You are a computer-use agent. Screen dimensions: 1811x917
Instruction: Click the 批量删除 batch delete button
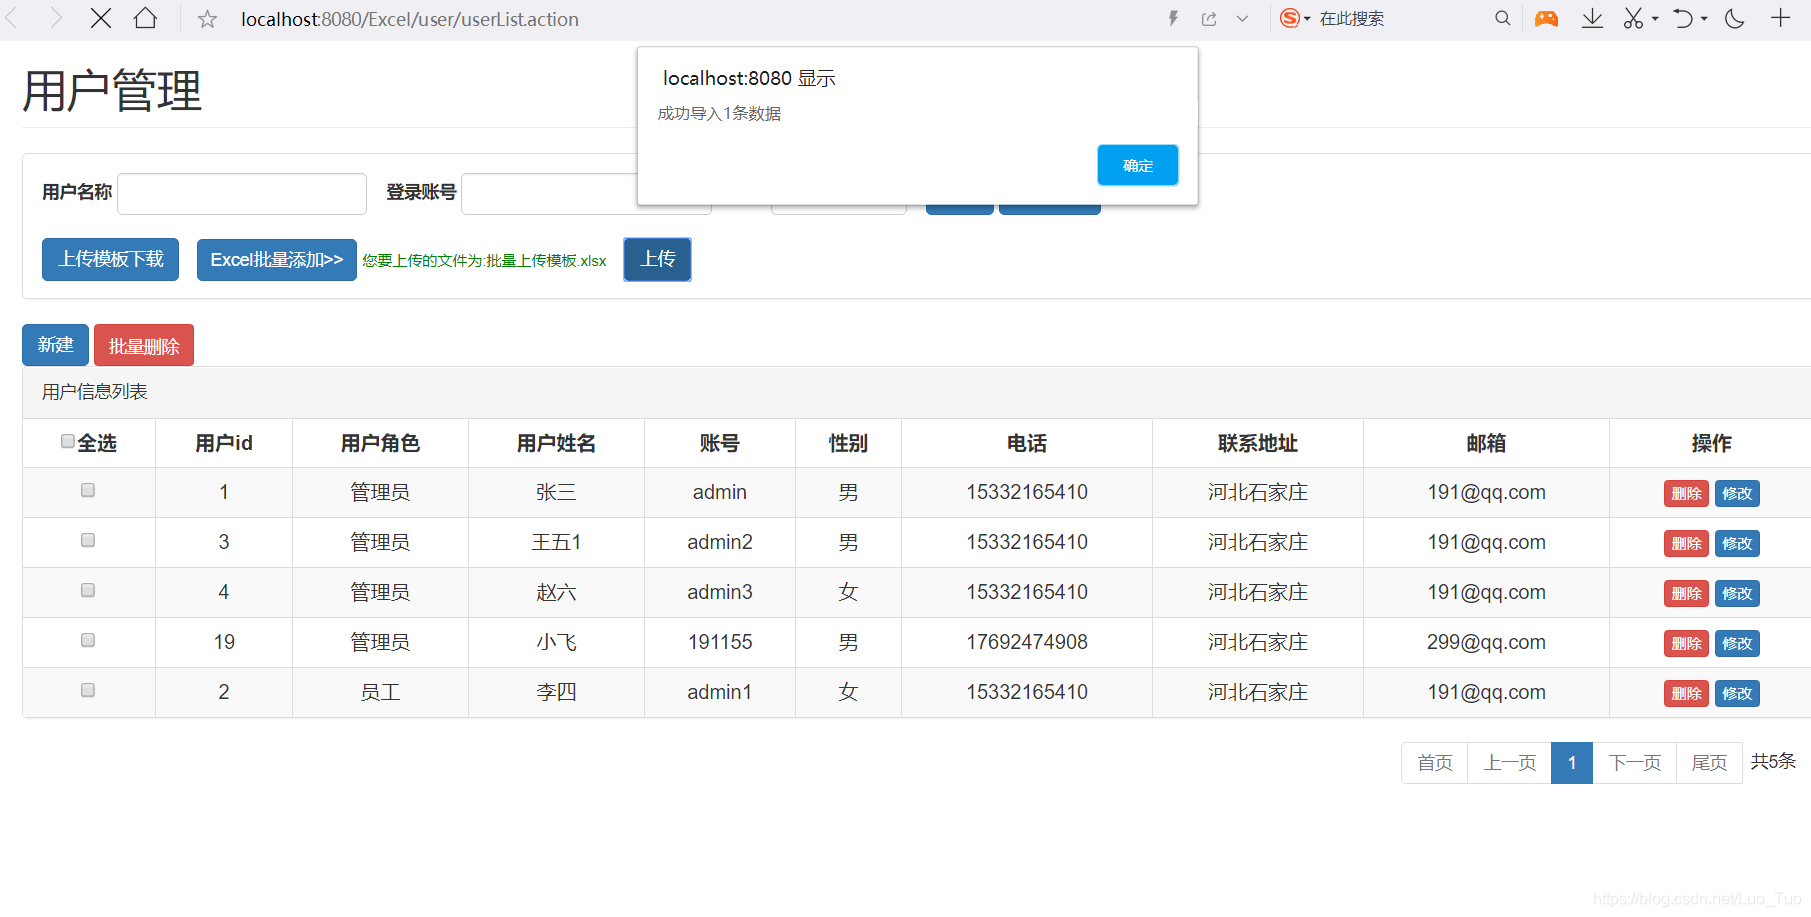pyautogui.click(x=144, y=346)
